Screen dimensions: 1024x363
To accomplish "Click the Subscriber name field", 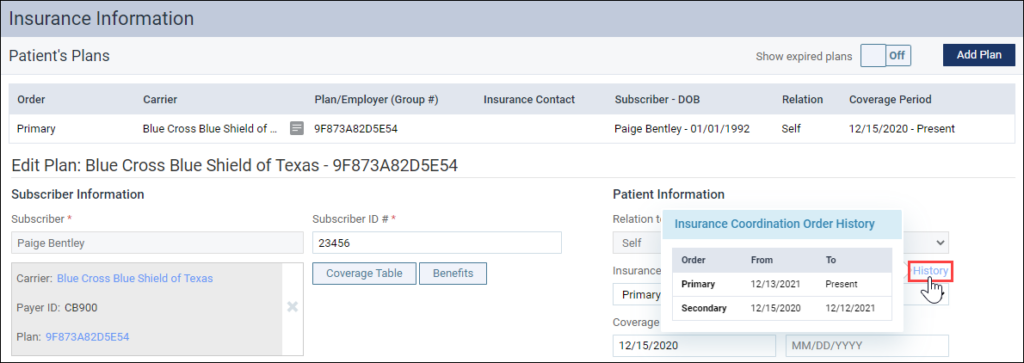I will (x=157, y=243).
